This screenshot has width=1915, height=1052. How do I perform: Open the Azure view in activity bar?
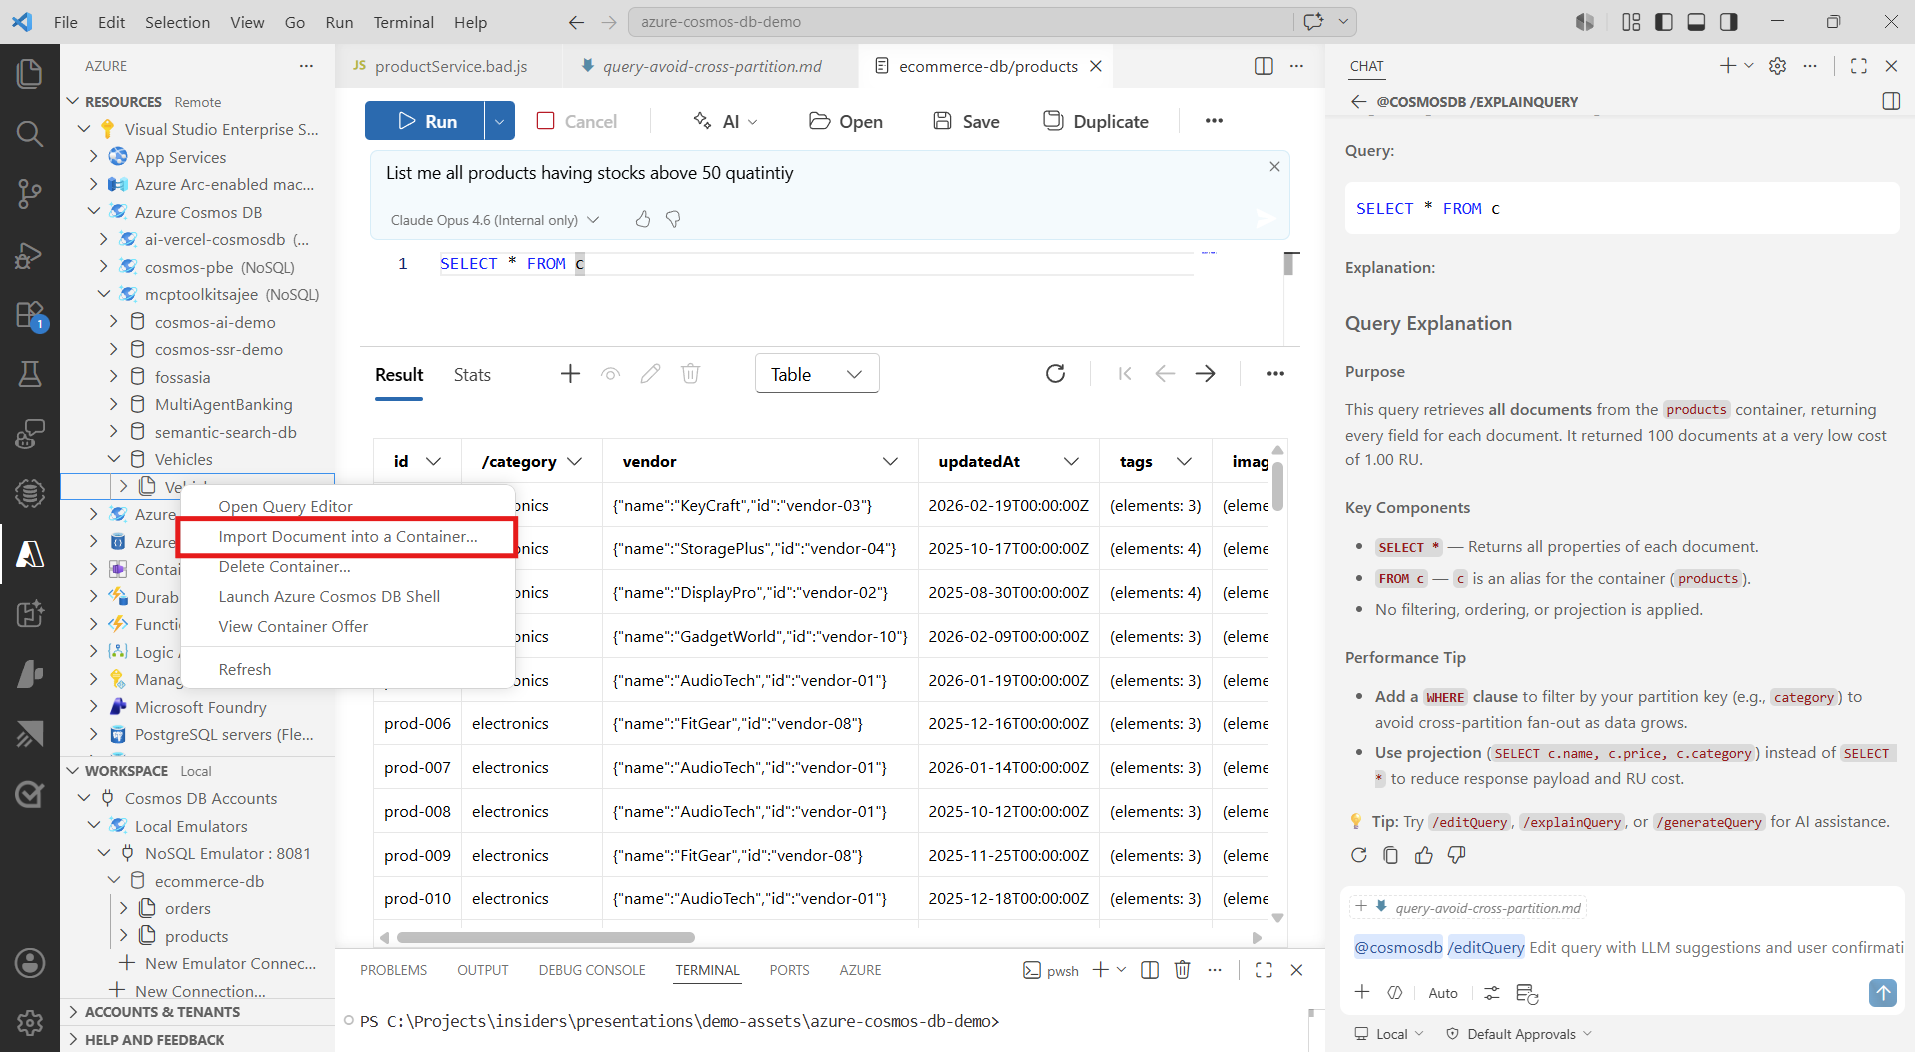[30, 554]
